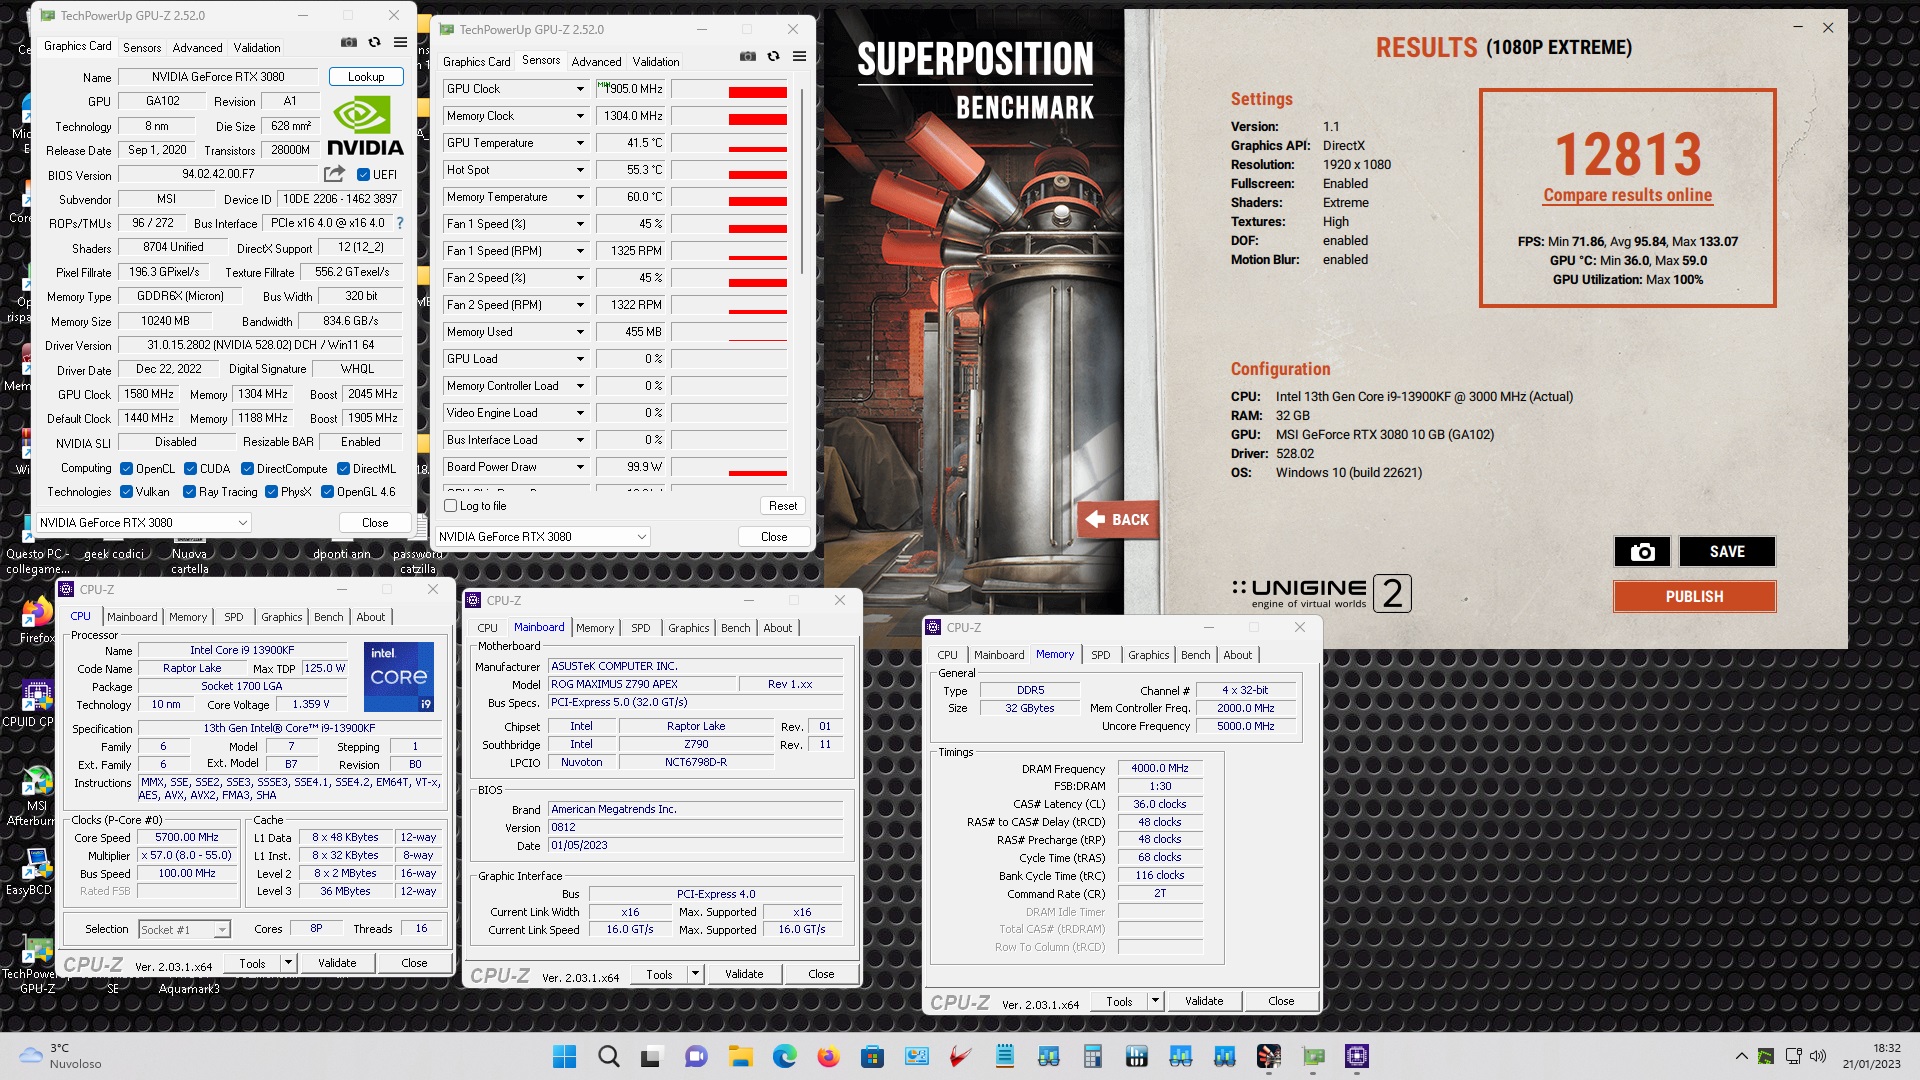The image size is (1920, 1080).
Task: Open GPU Temperature sensor dropdown
Action: [580, 143]
